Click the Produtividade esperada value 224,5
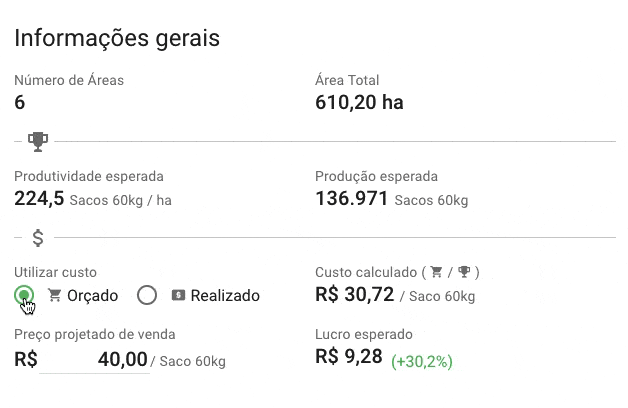The width and height of the screenshot is (628, 408). (39, 199)
